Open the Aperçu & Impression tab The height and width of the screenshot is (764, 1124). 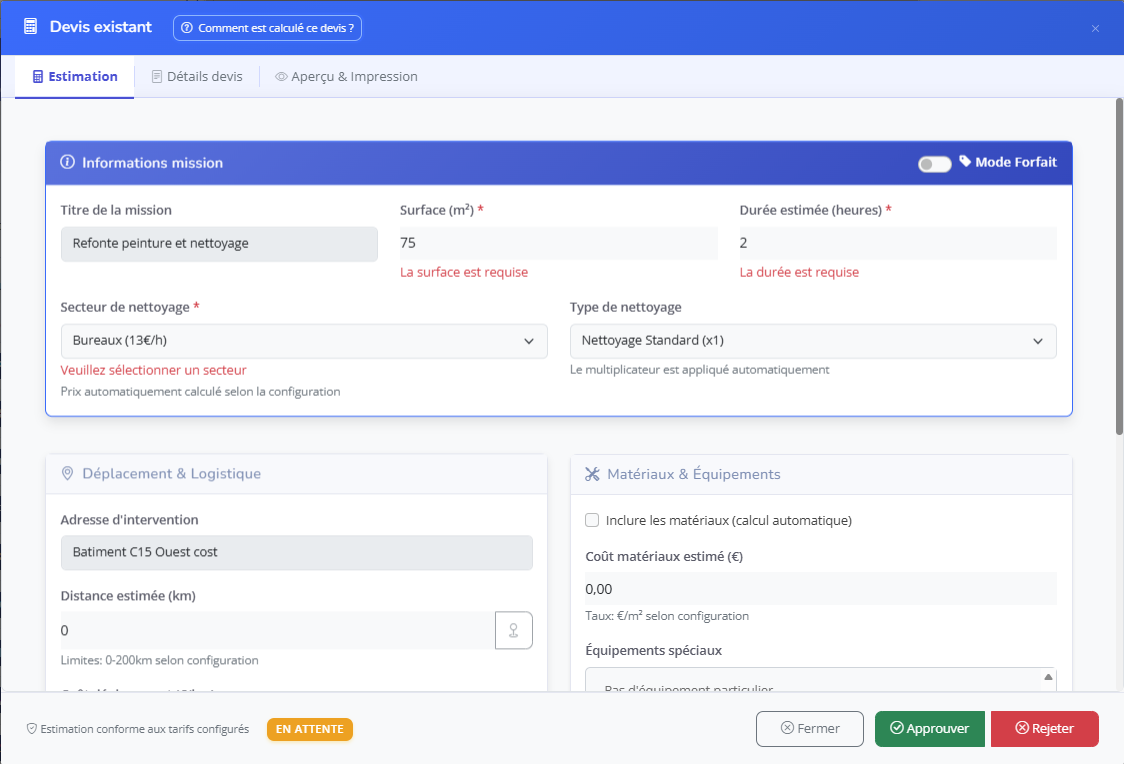pyautogui.click(x=346, y=77)
